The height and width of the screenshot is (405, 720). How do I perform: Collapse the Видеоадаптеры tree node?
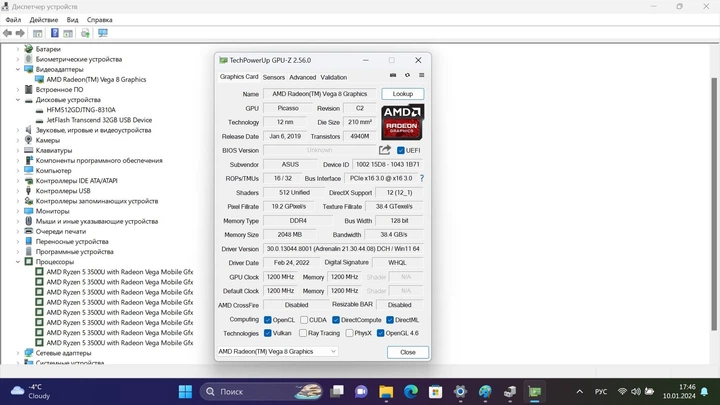pyautogui.click(x=18, y=69)
